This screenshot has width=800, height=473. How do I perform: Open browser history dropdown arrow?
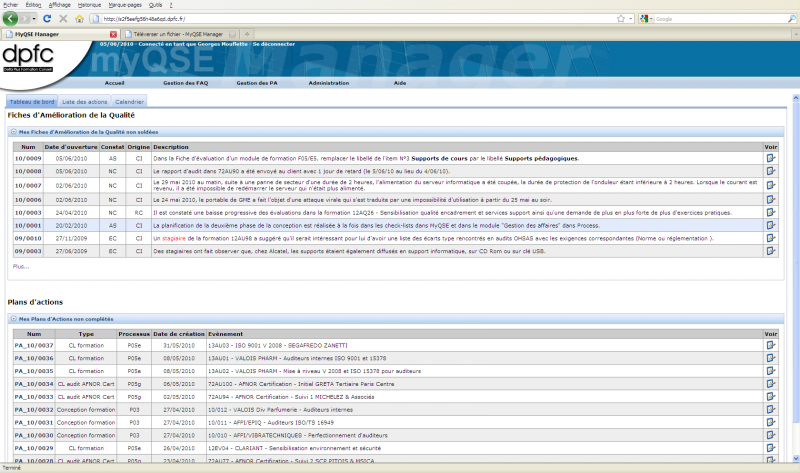(34, 19)
